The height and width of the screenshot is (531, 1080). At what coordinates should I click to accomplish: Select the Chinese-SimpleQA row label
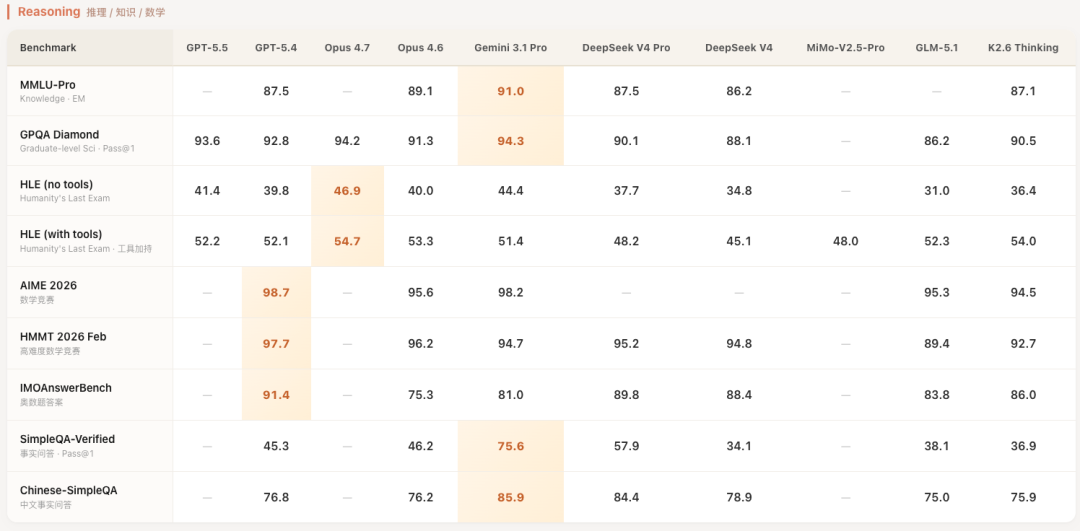(x=68, y=490)
